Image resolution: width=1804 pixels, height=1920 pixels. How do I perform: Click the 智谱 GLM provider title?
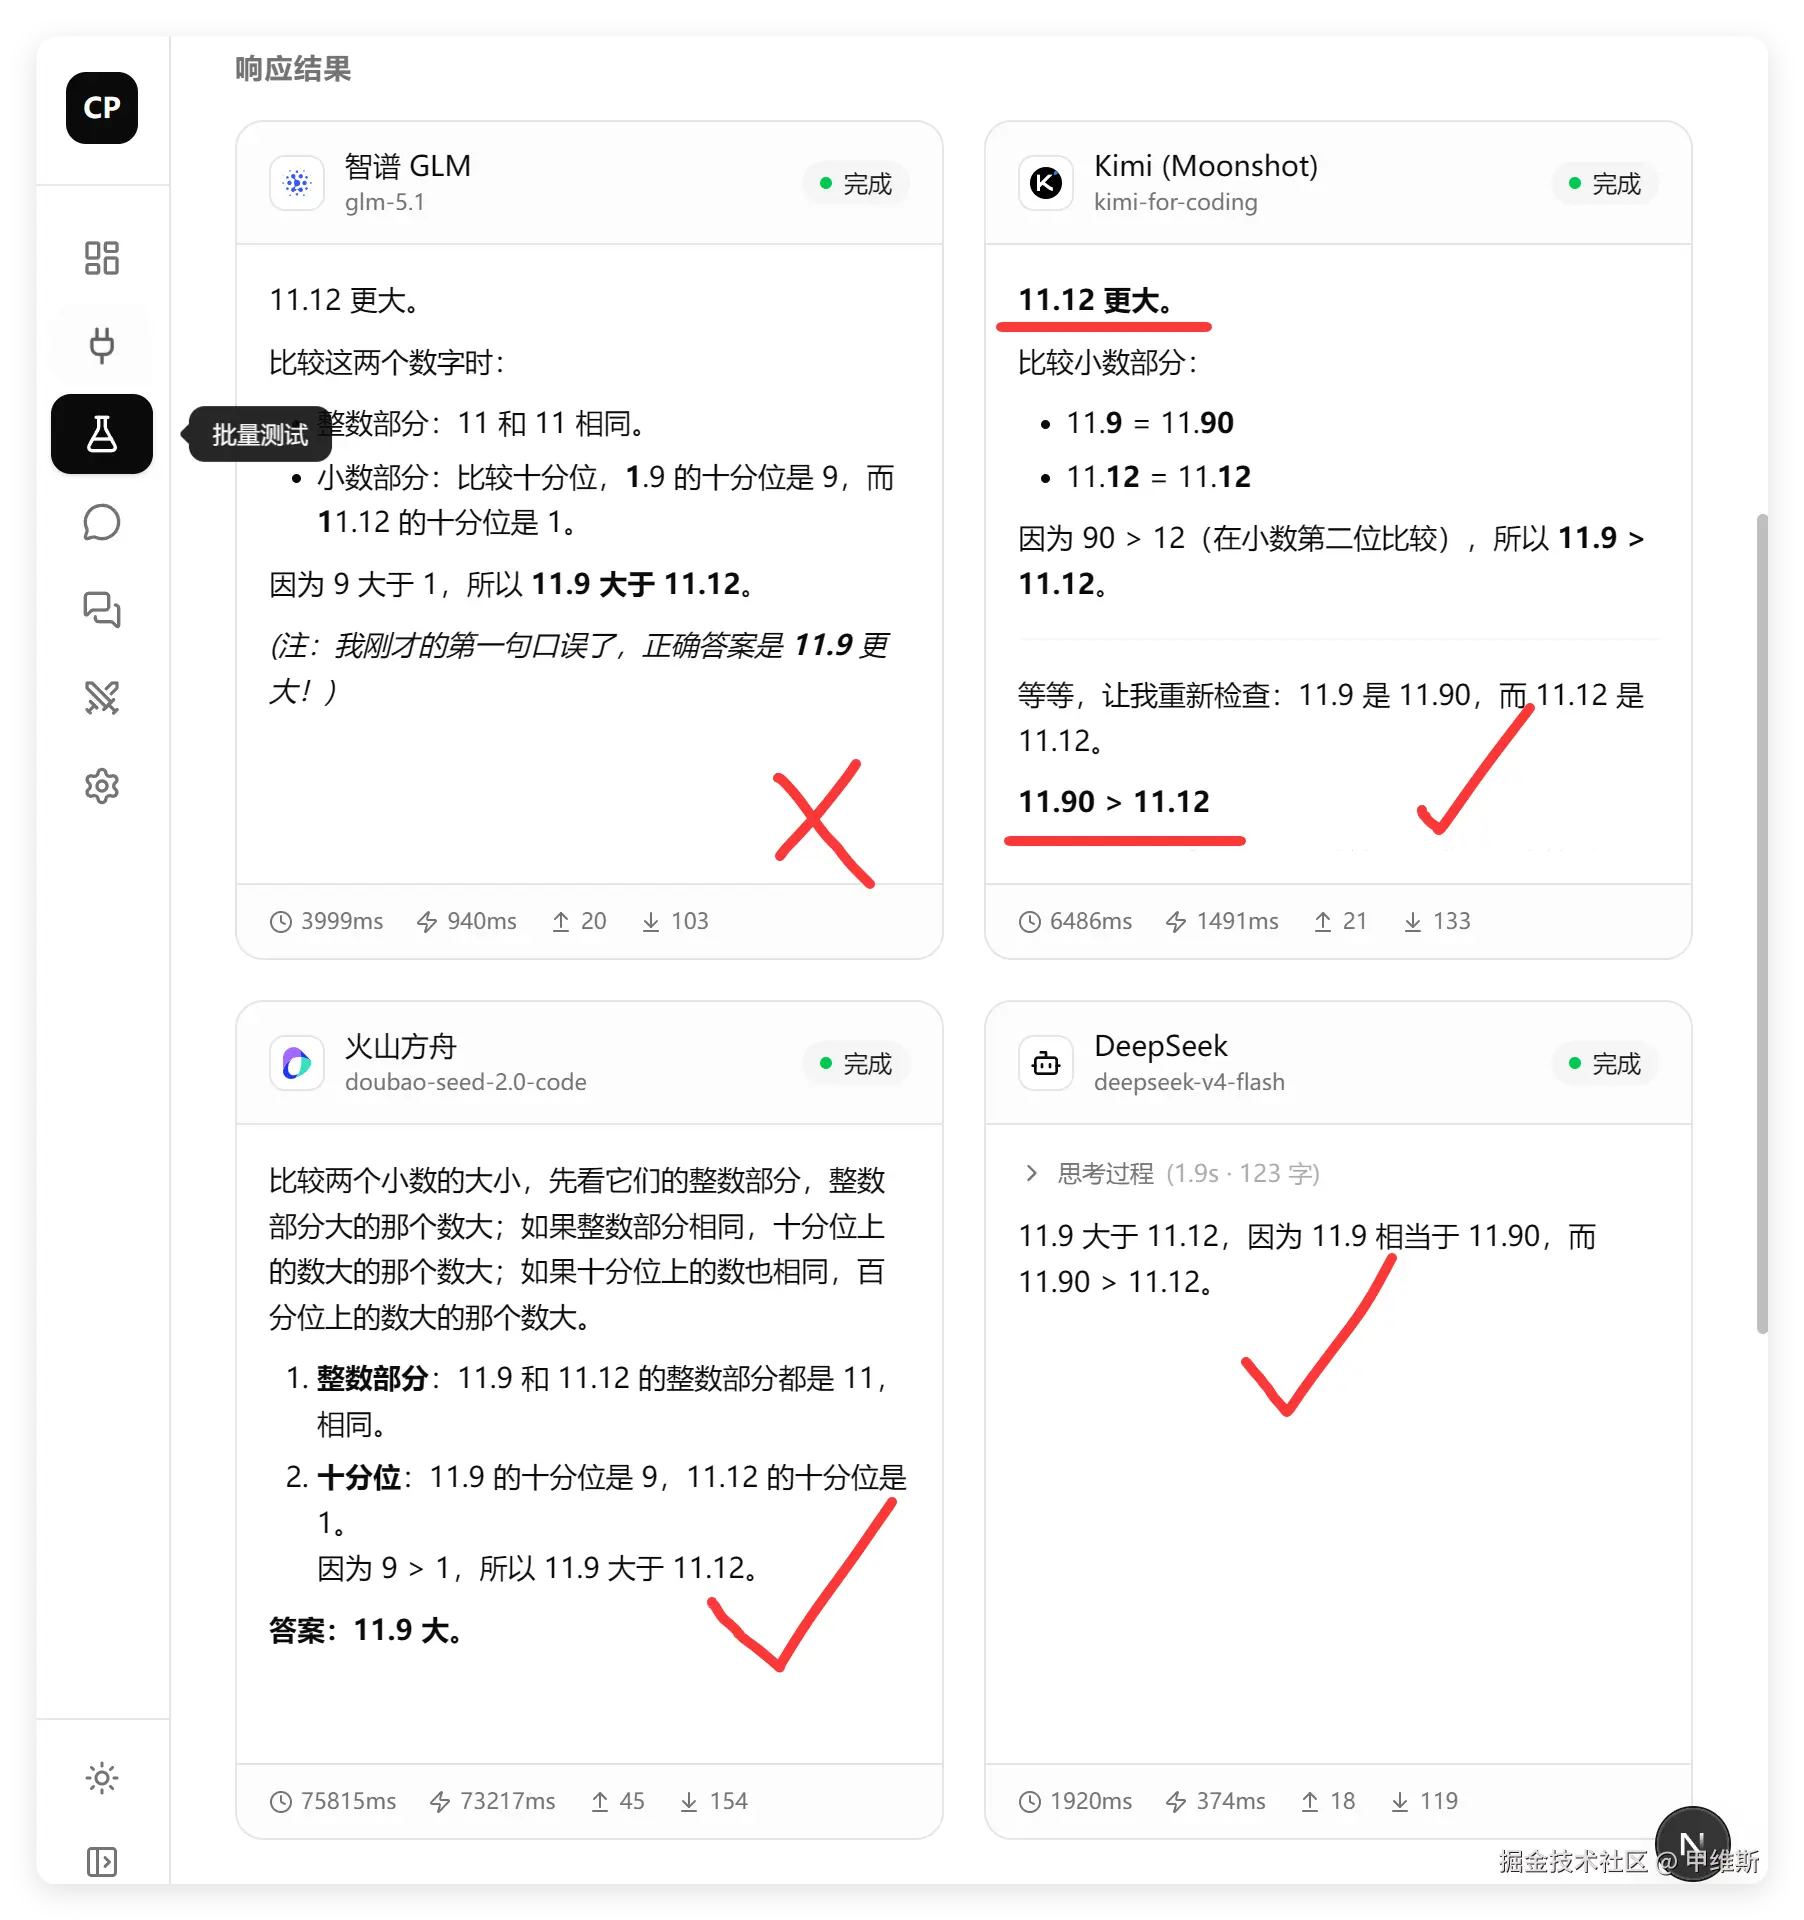[407, 166]
